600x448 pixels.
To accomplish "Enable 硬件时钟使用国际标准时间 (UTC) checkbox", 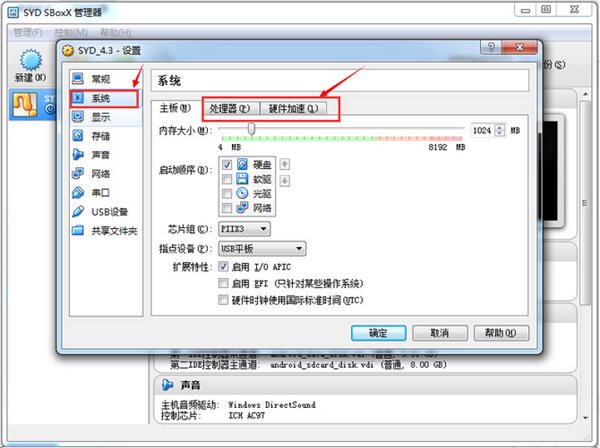I will click(x=223, y=300).
